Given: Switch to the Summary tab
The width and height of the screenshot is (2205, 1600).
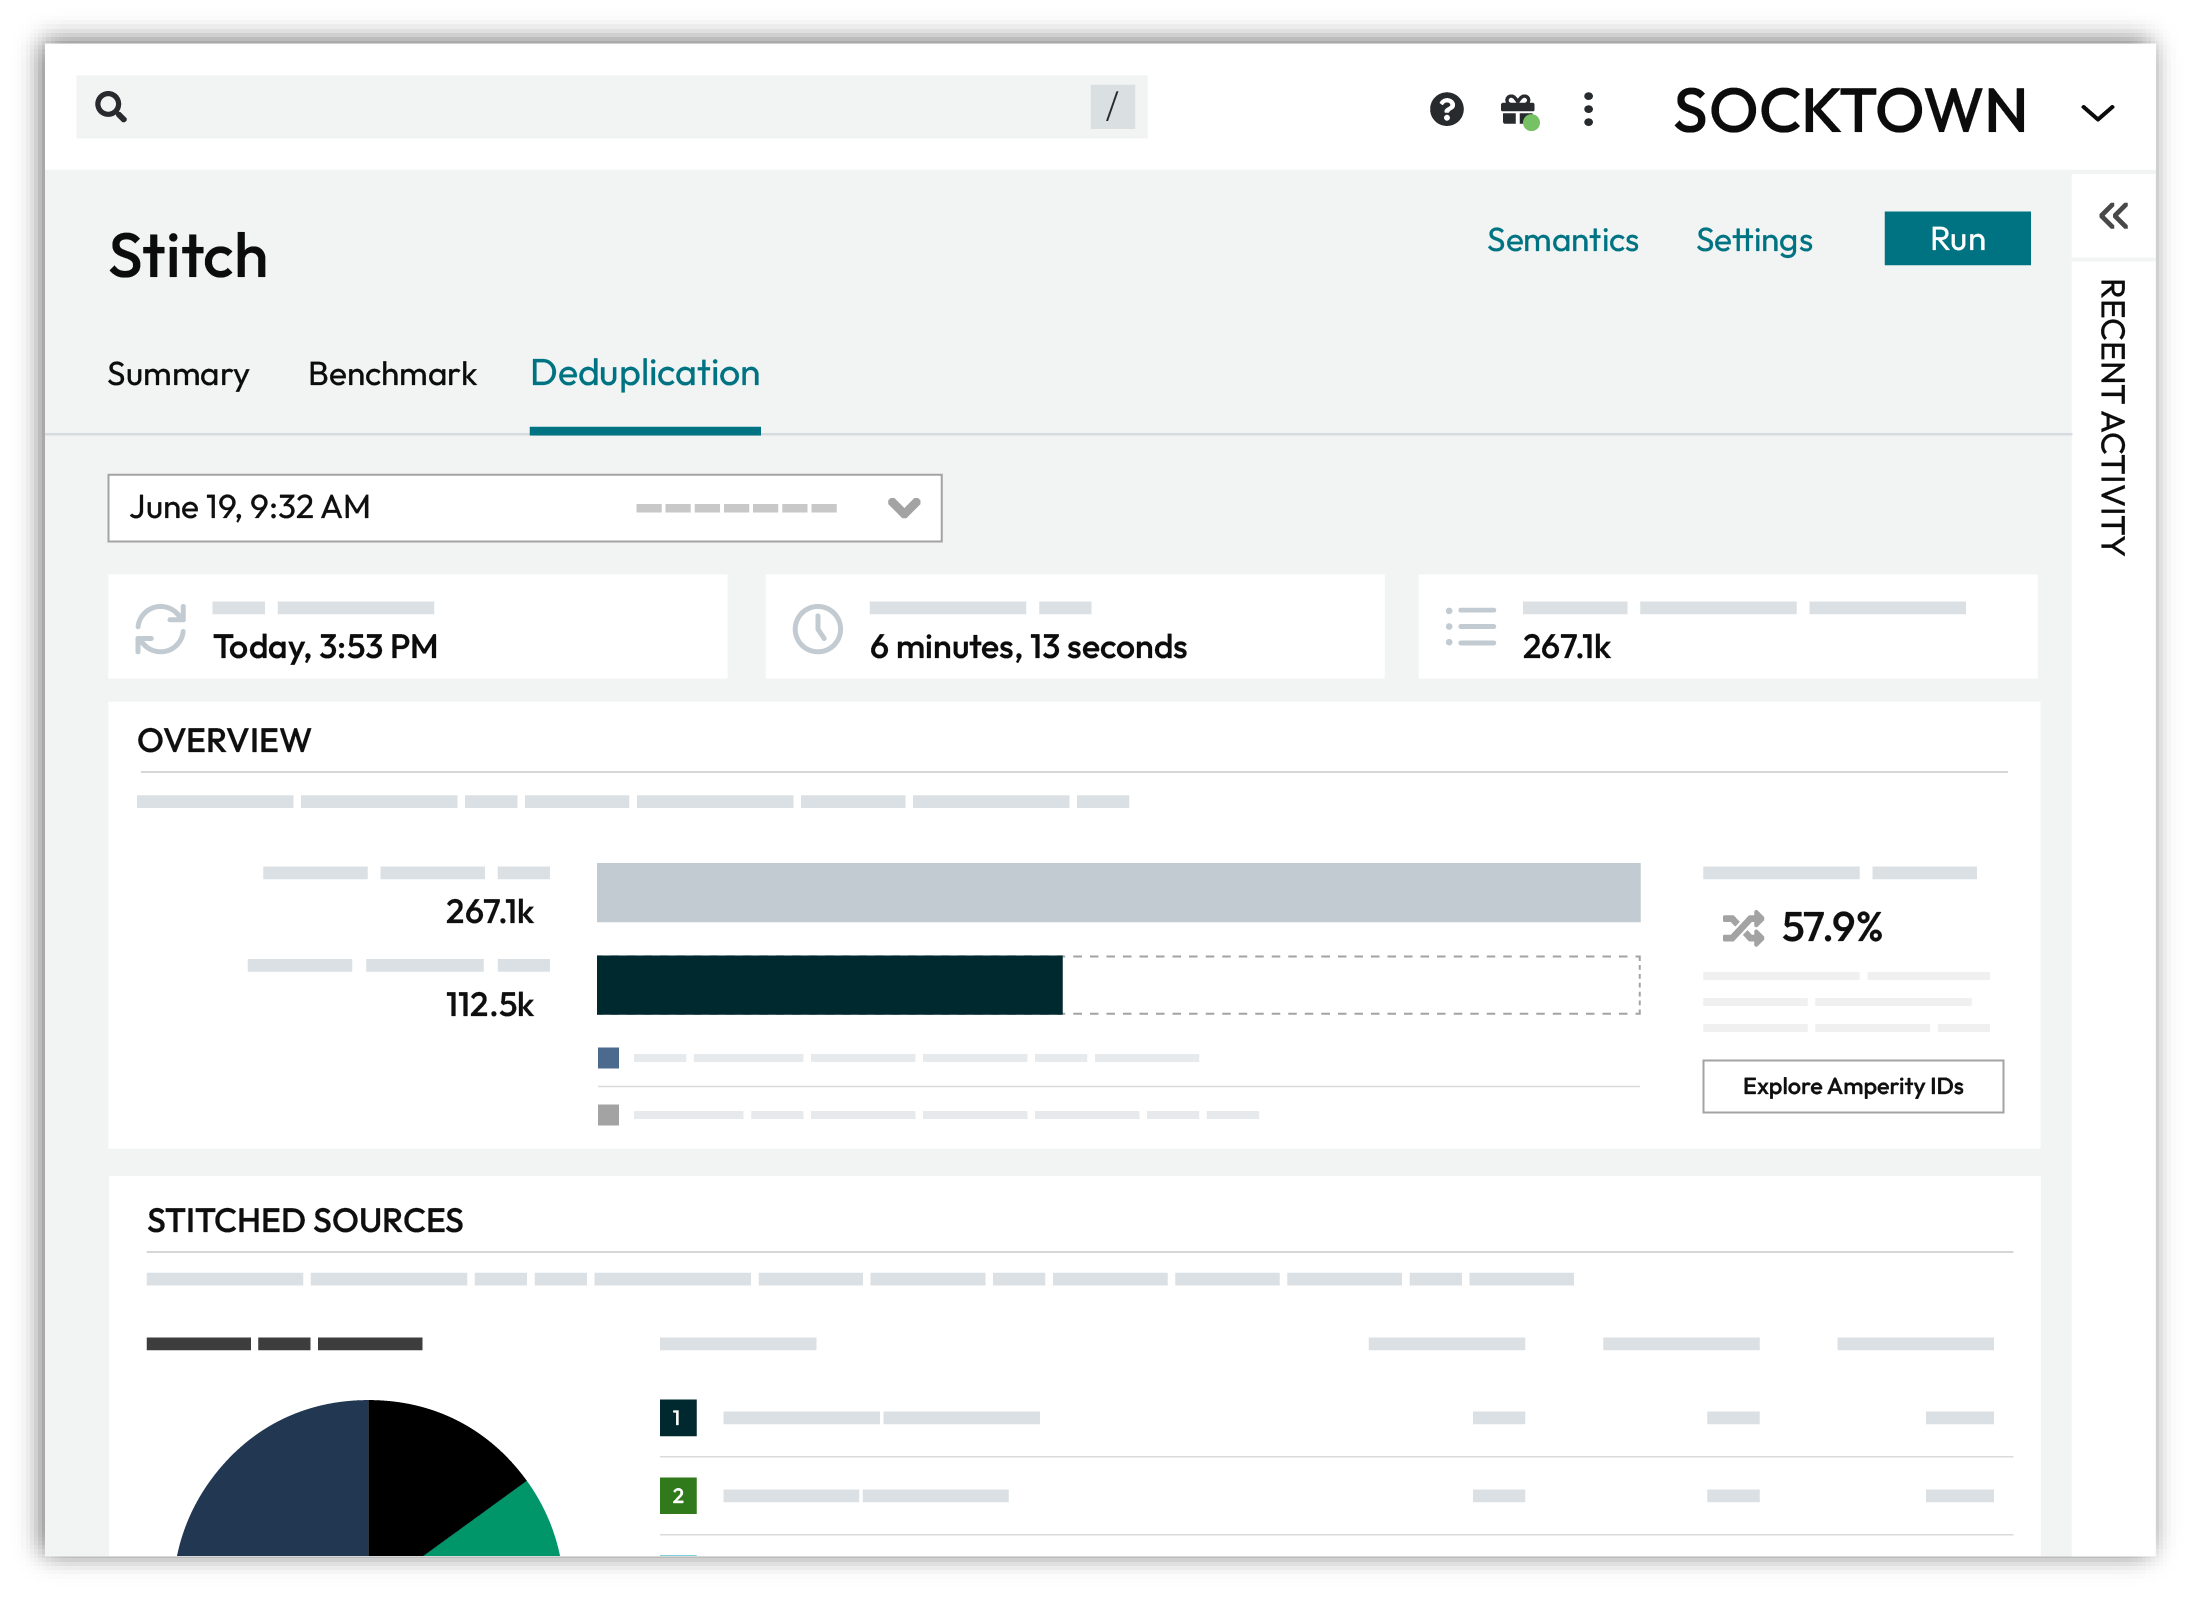Looking at the screenshot, I should coord(178,374).
